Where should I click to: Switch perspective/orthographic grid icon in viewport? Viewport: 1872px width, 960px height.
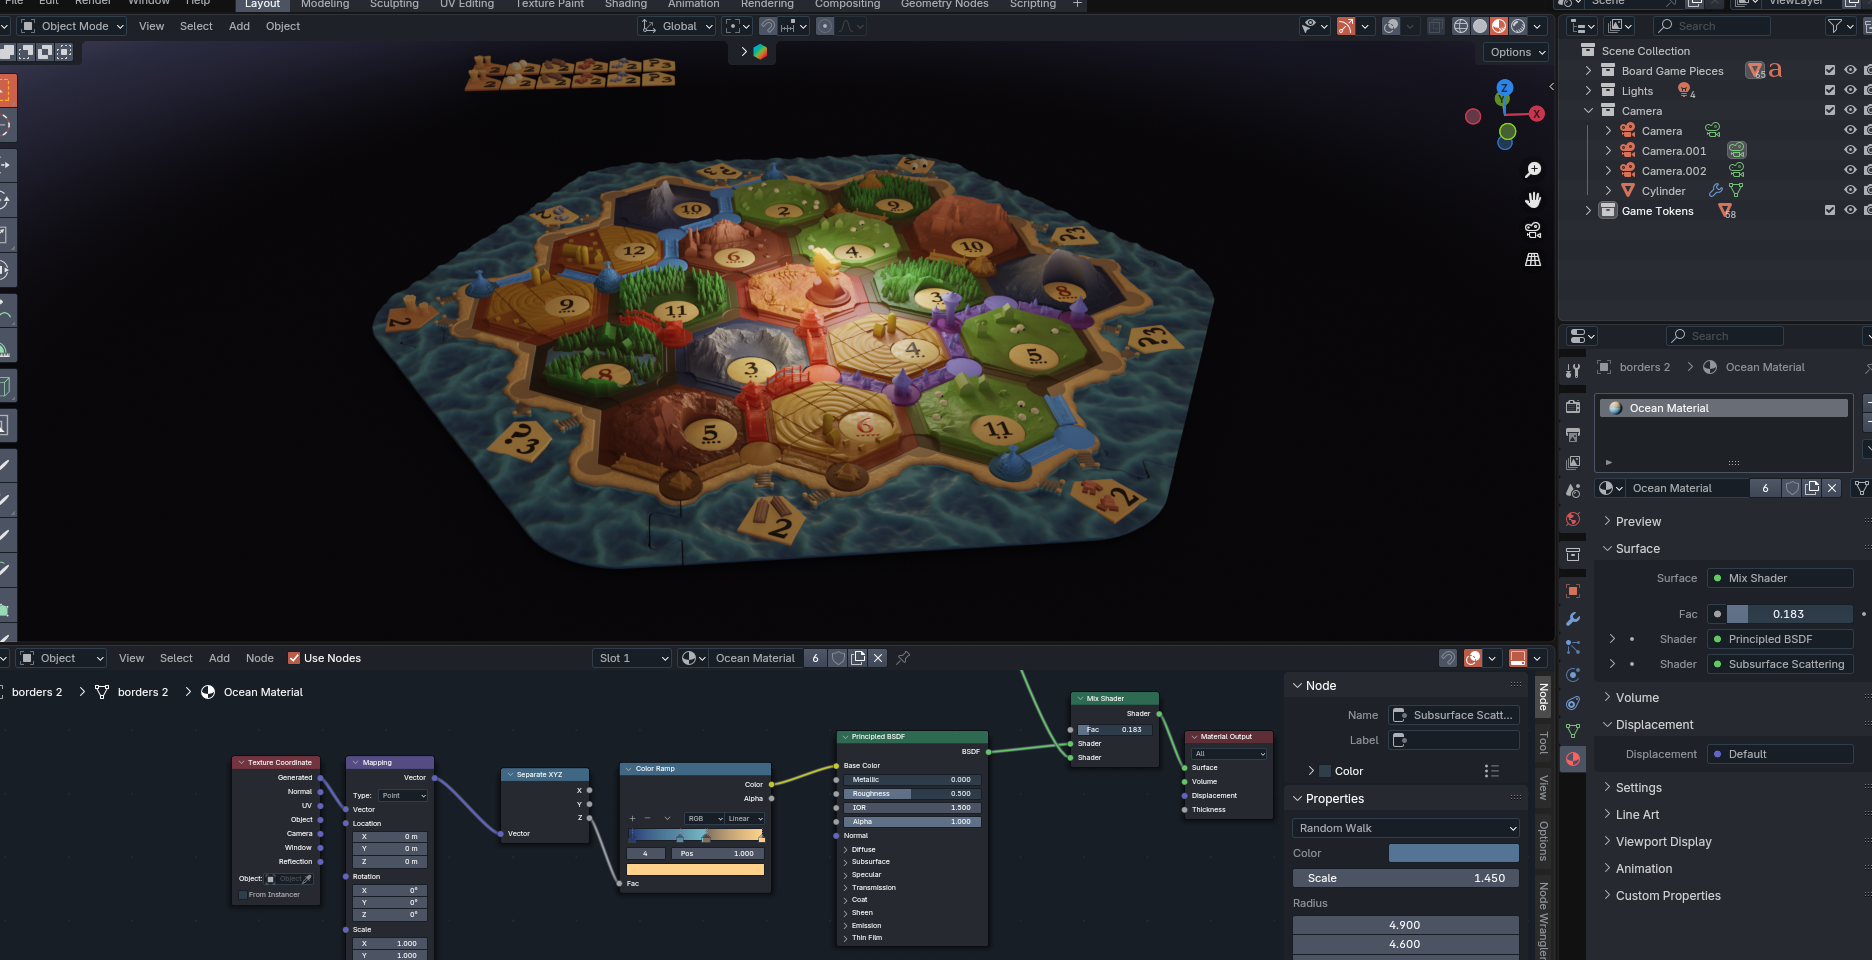[1533, 260]
